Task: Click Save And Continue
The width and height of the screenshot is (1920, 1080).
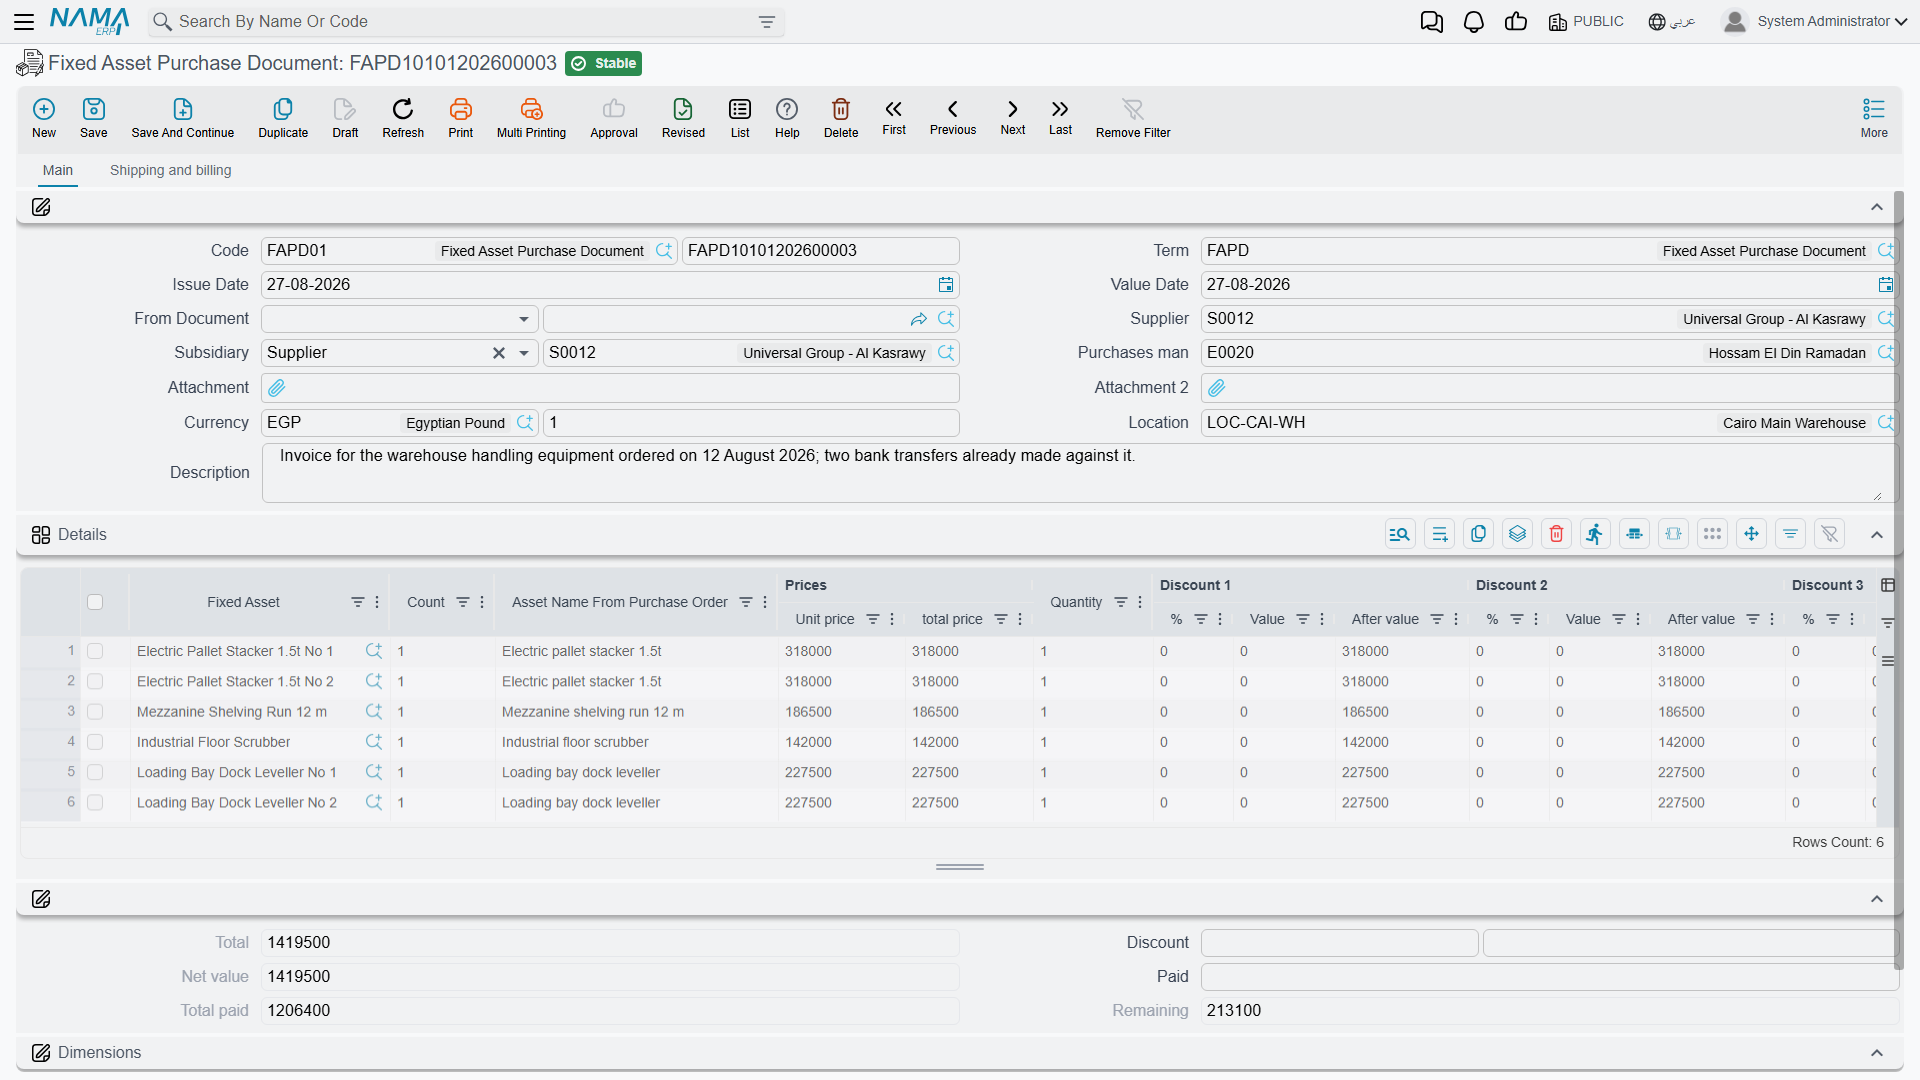Action: (x=183, y=118)
